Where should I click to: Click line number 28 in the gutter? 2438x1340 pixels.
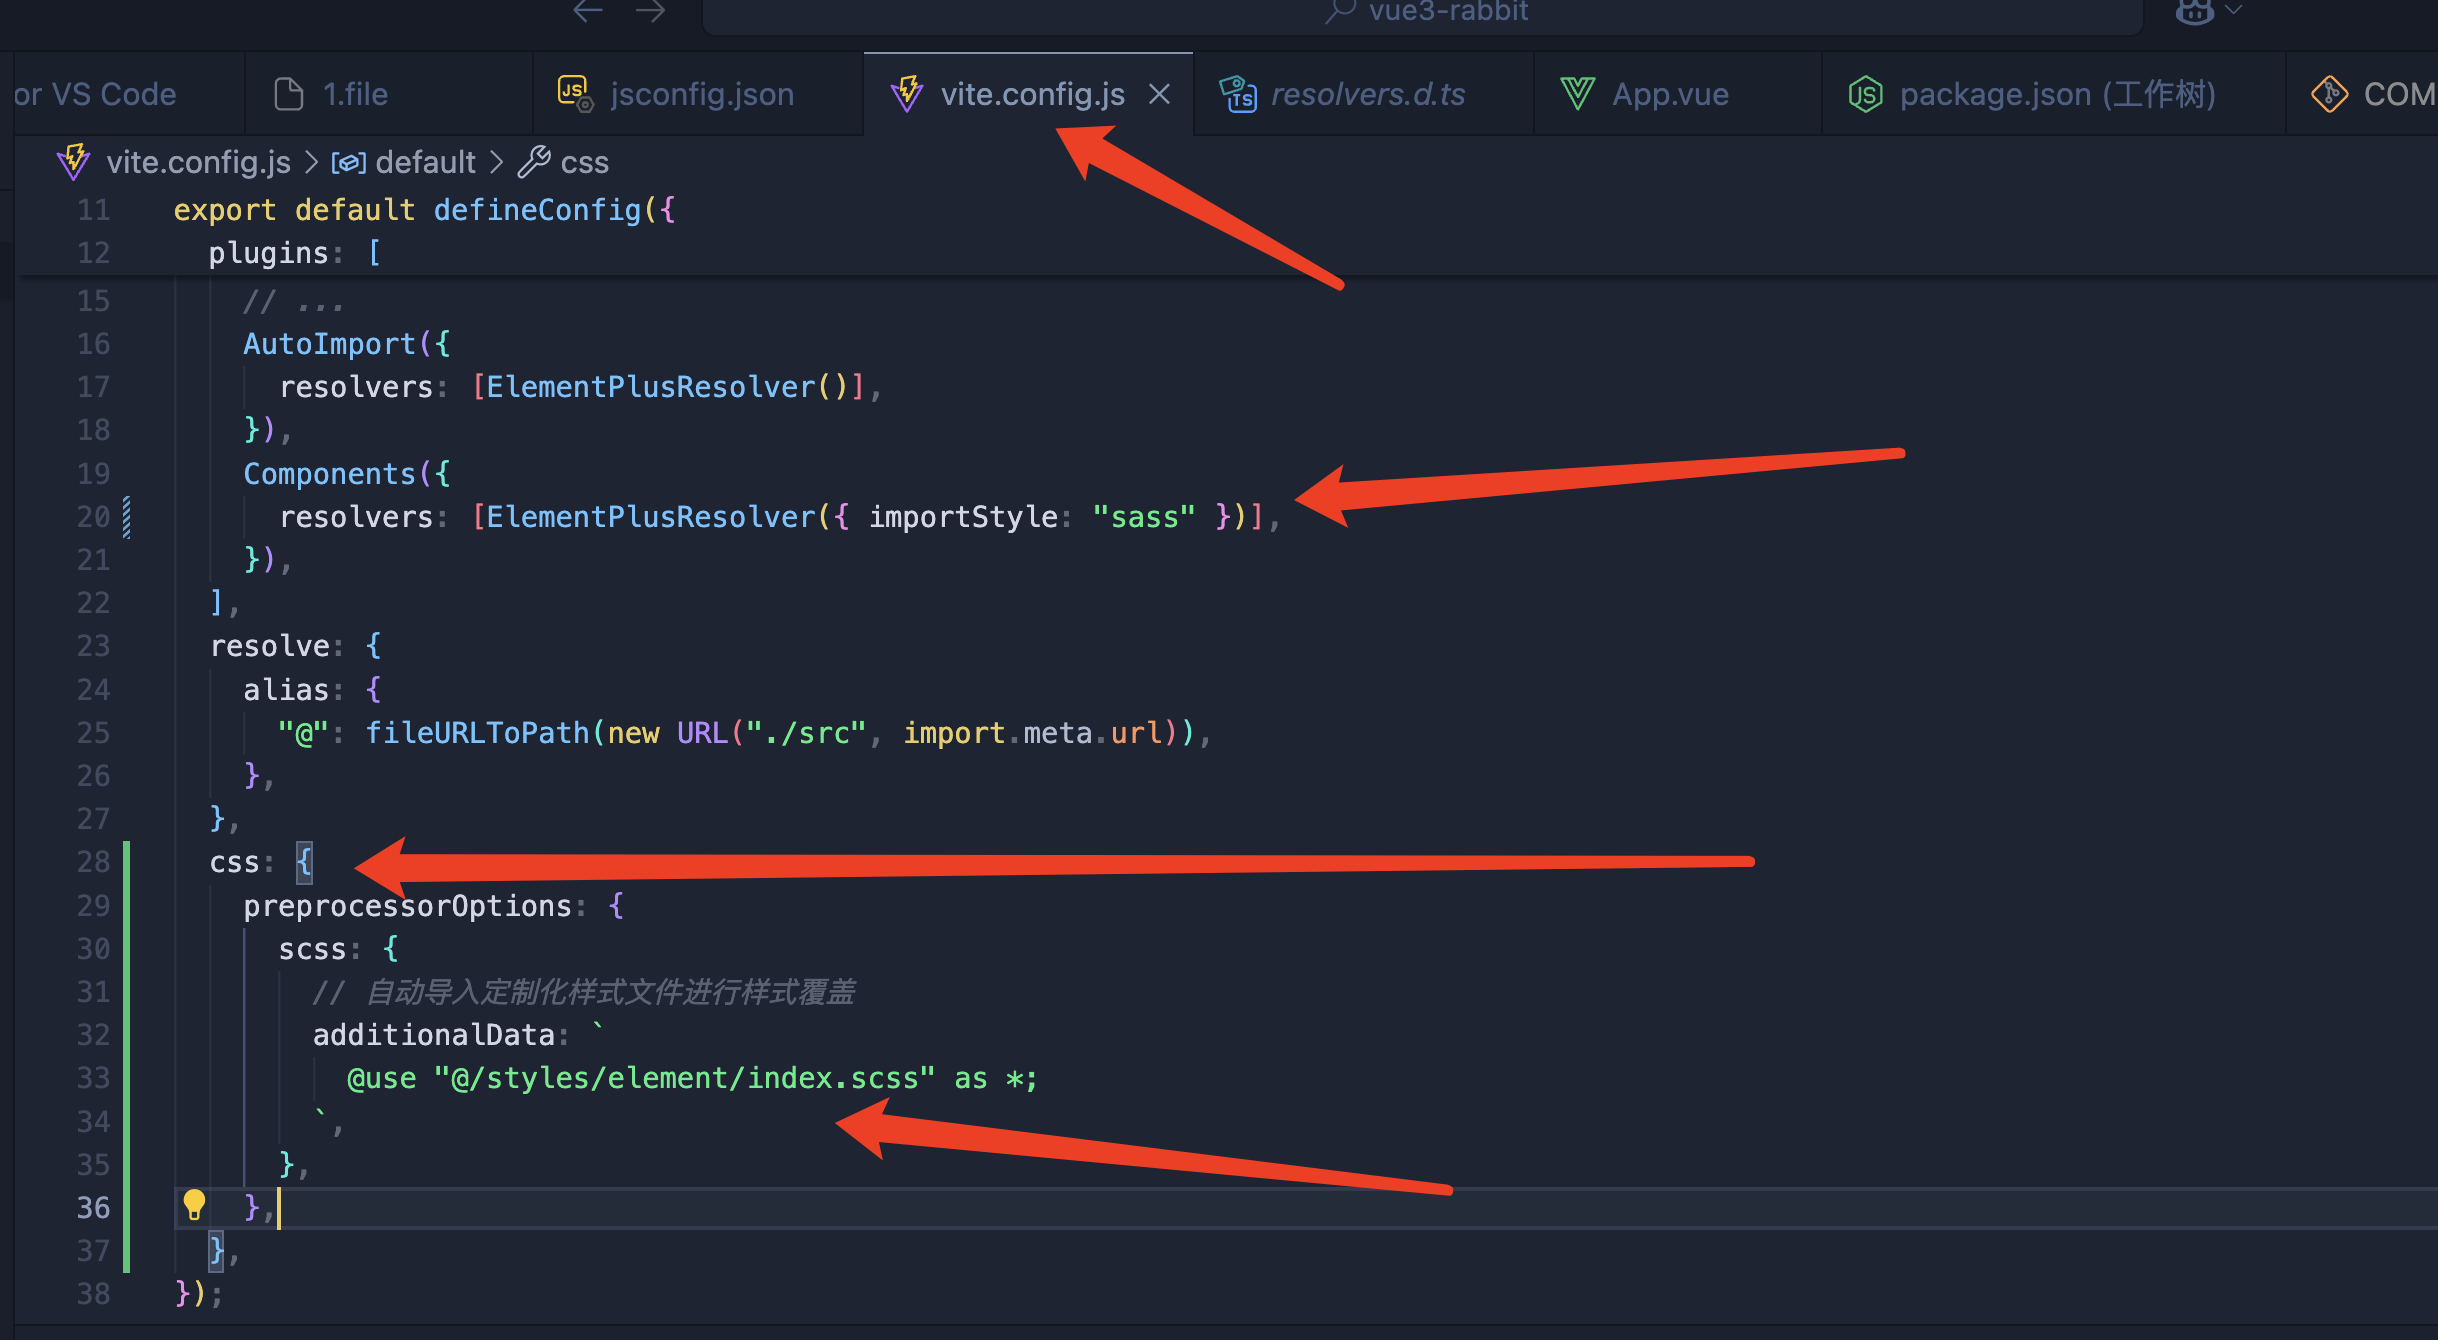(93, 862)
